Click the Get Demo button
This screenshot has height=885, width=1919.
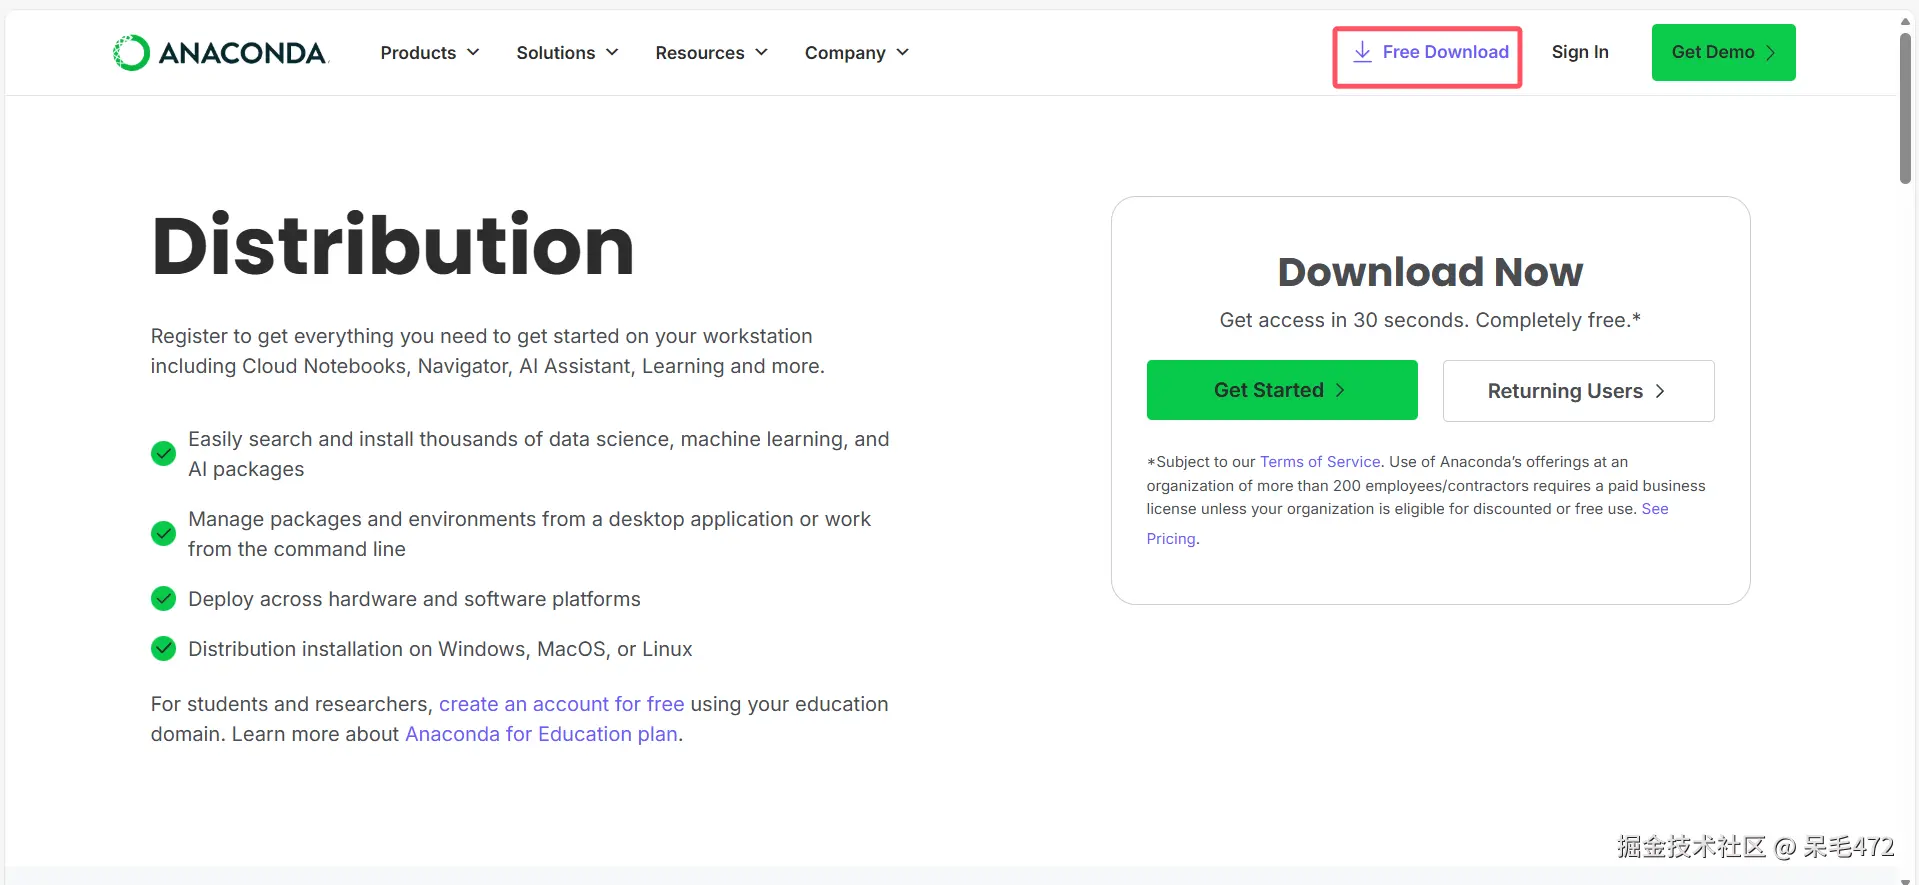pos(1723,52)
